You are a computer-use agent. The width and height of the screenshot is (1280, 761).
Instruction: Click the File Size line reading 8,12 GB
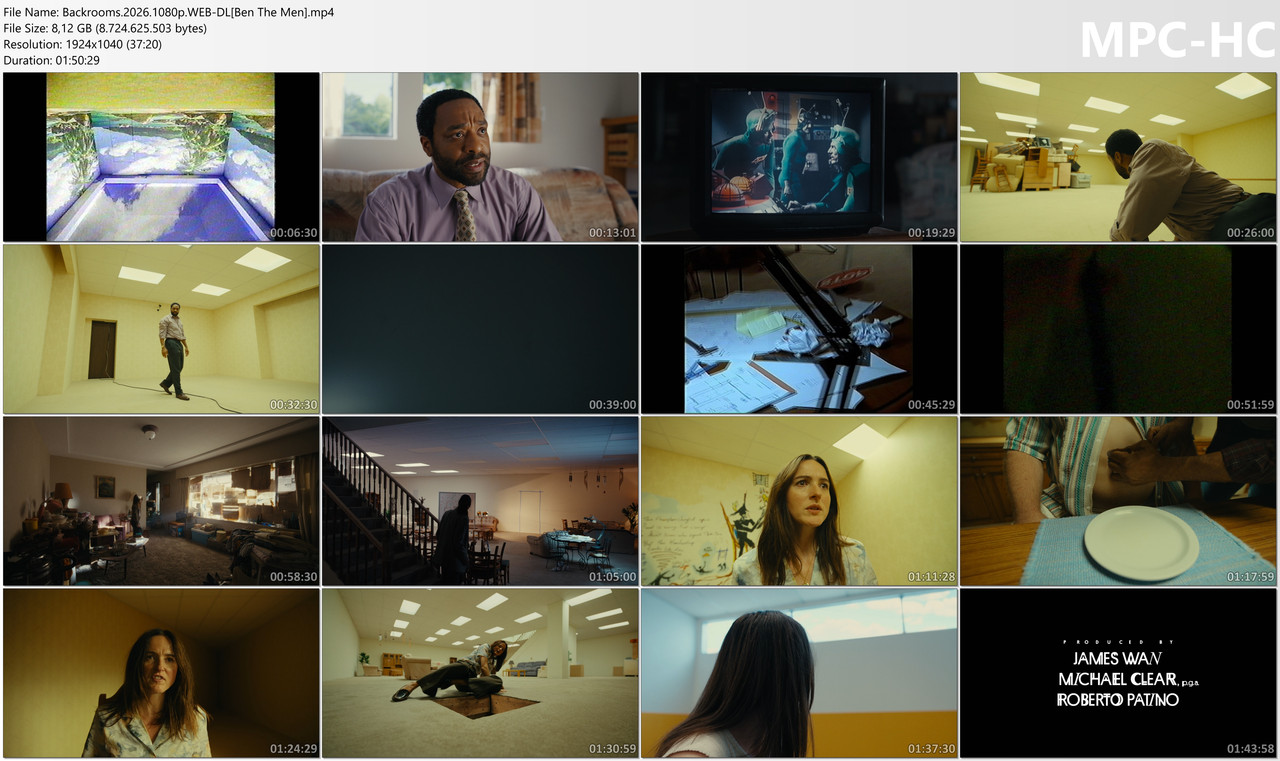coord(105,29)
